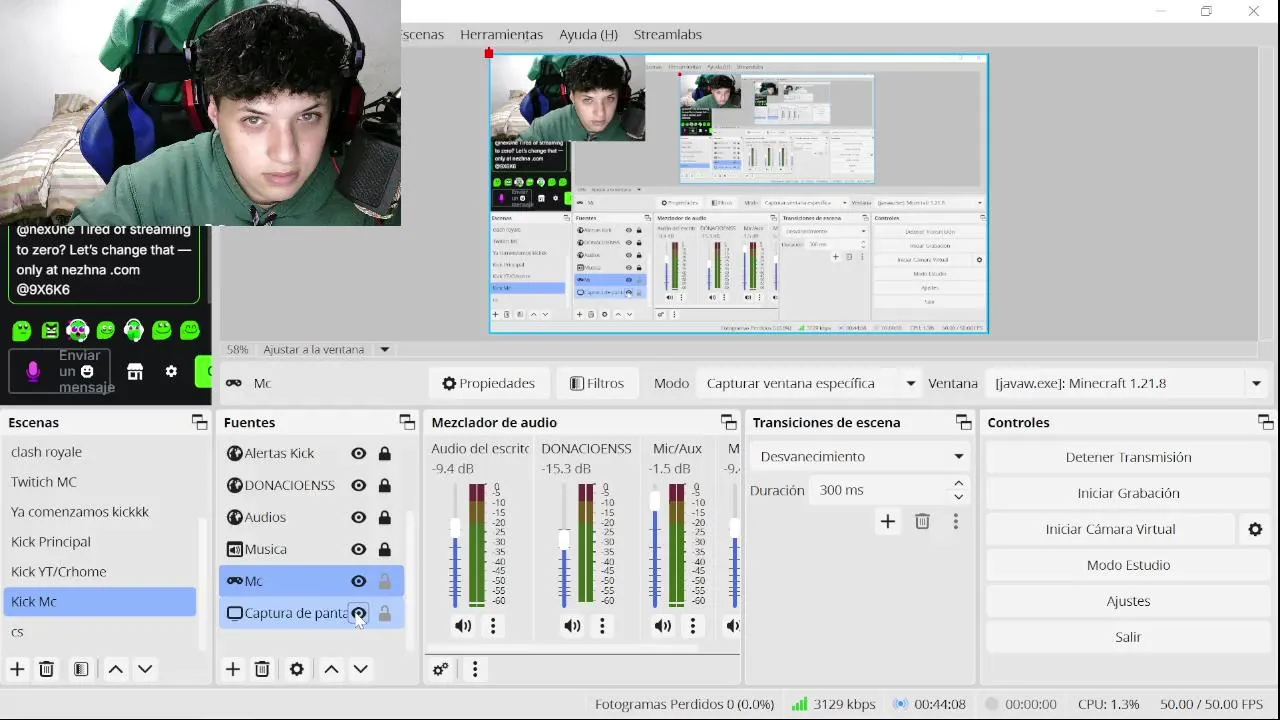
Task: Decrease Duración with down arrow
Action: (958, 497)
